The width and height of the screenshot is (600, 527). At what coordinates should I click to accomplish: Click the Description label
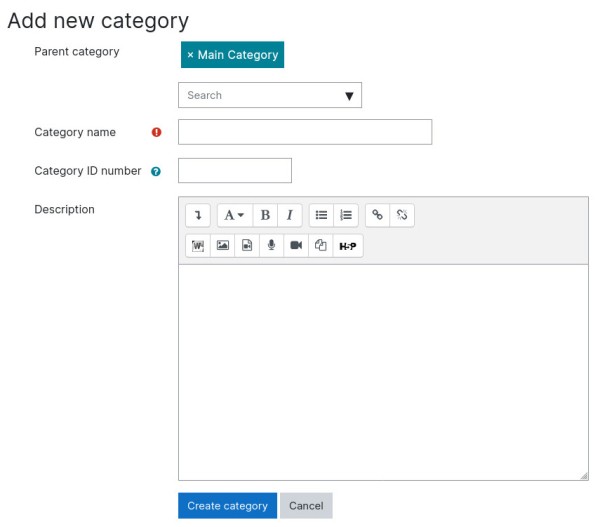tap(64, 209)
